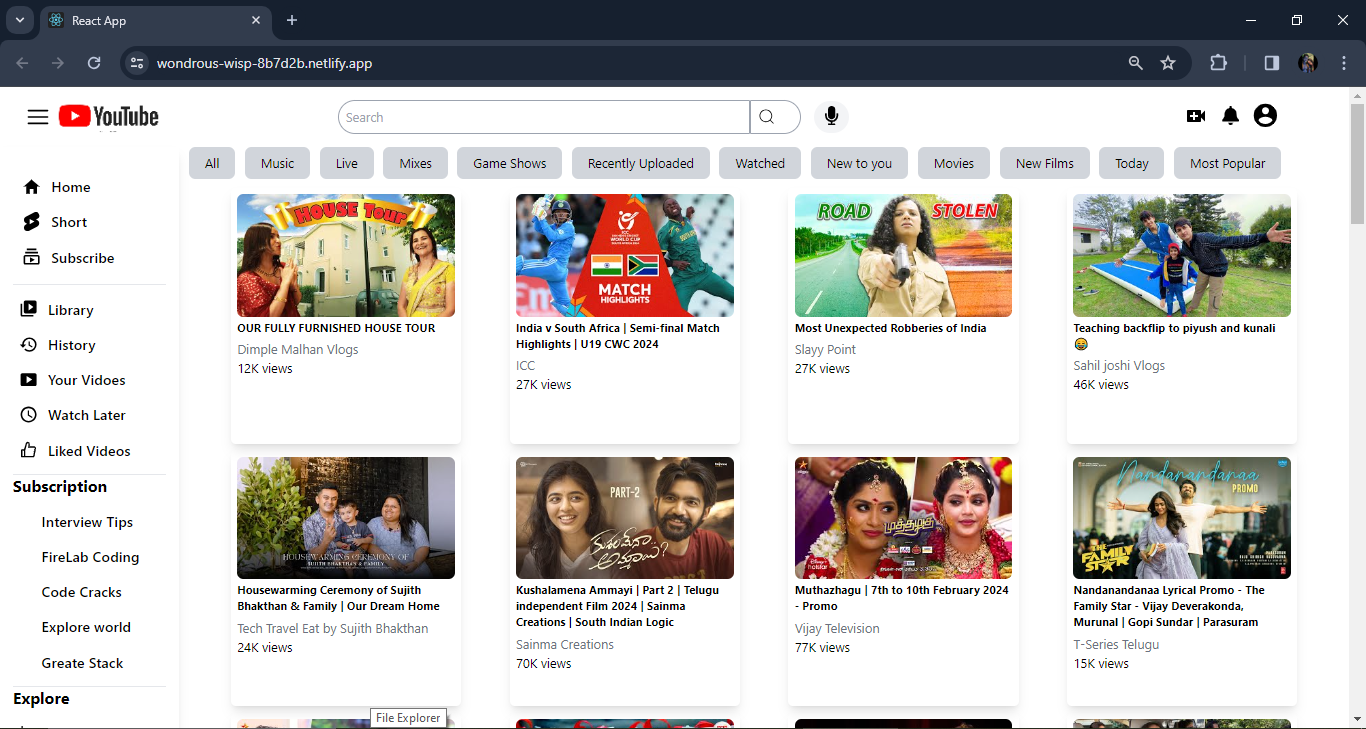This screenshot has width=1366, height=729.
Task: Click the Vijay Television channel name
Action: 837,629
